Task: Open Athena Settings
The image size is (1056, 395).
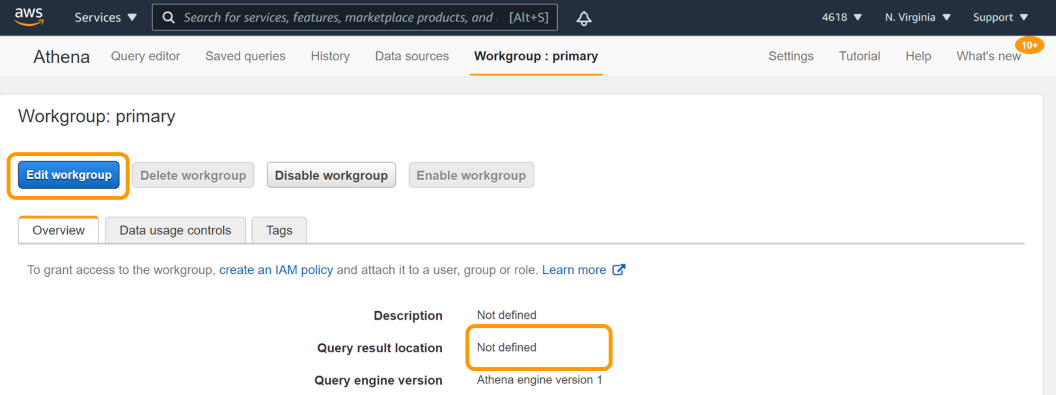Action: click(x=791, y=57)
